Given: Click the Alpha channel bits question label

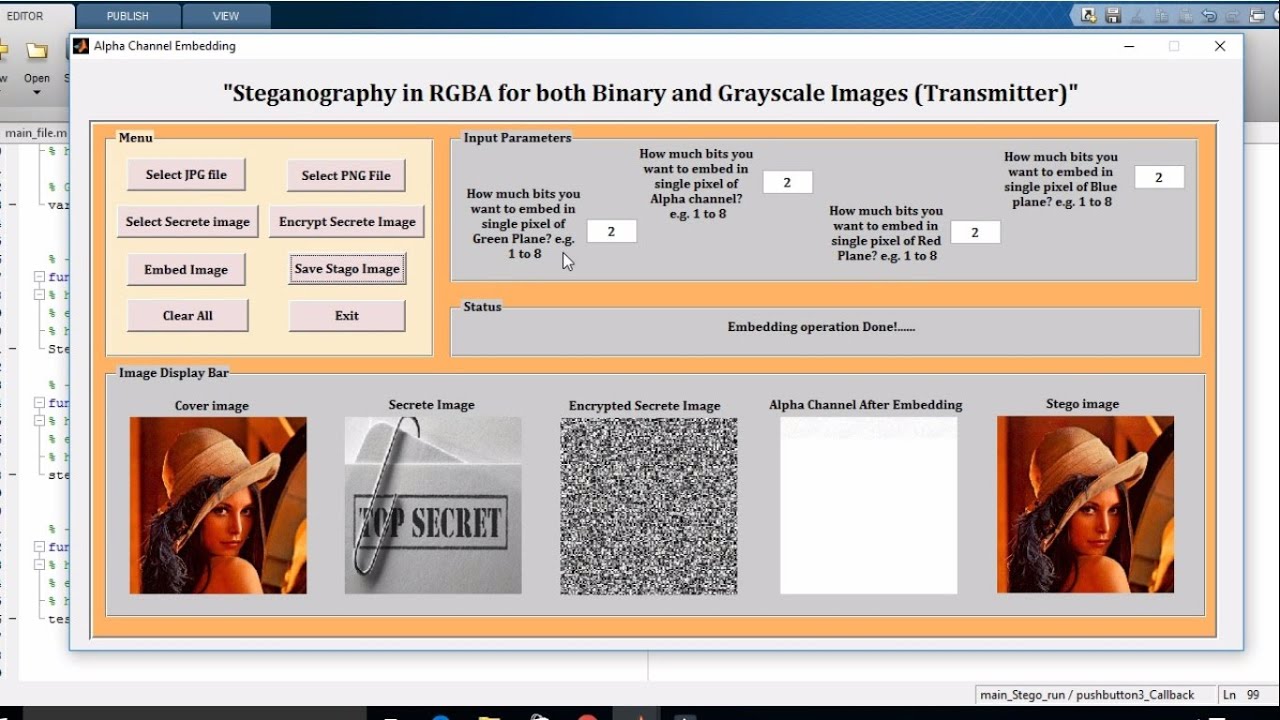Looking at the screenshot, I should [696, 184].
